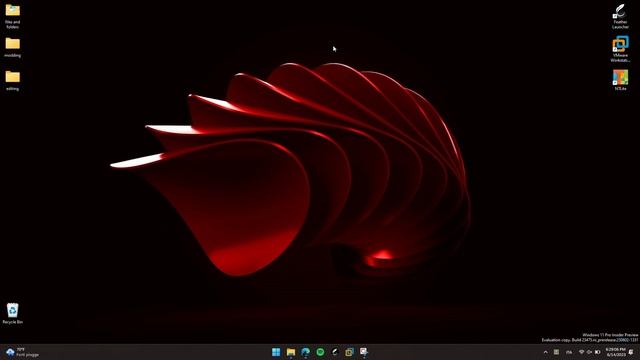Screen dimensions: 640x360
Task: Open the volume speaker icon
Action: [x=589, y=352]
